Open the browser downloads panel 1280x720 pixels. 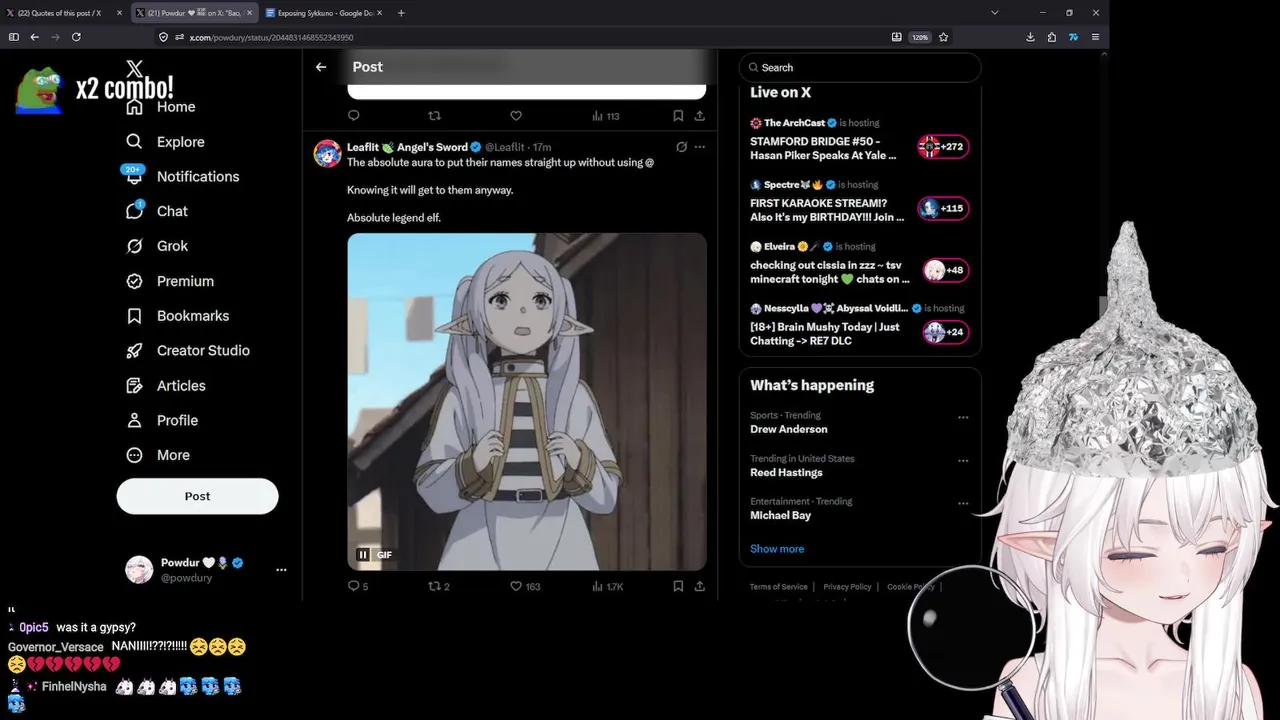(1030, 37)
